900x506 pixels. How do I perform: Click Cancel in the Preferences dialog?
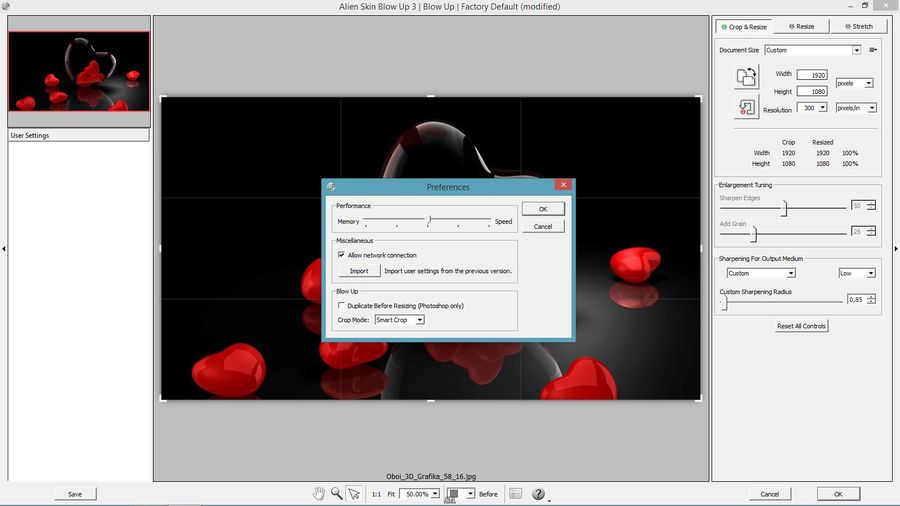(x=543, y=227)
